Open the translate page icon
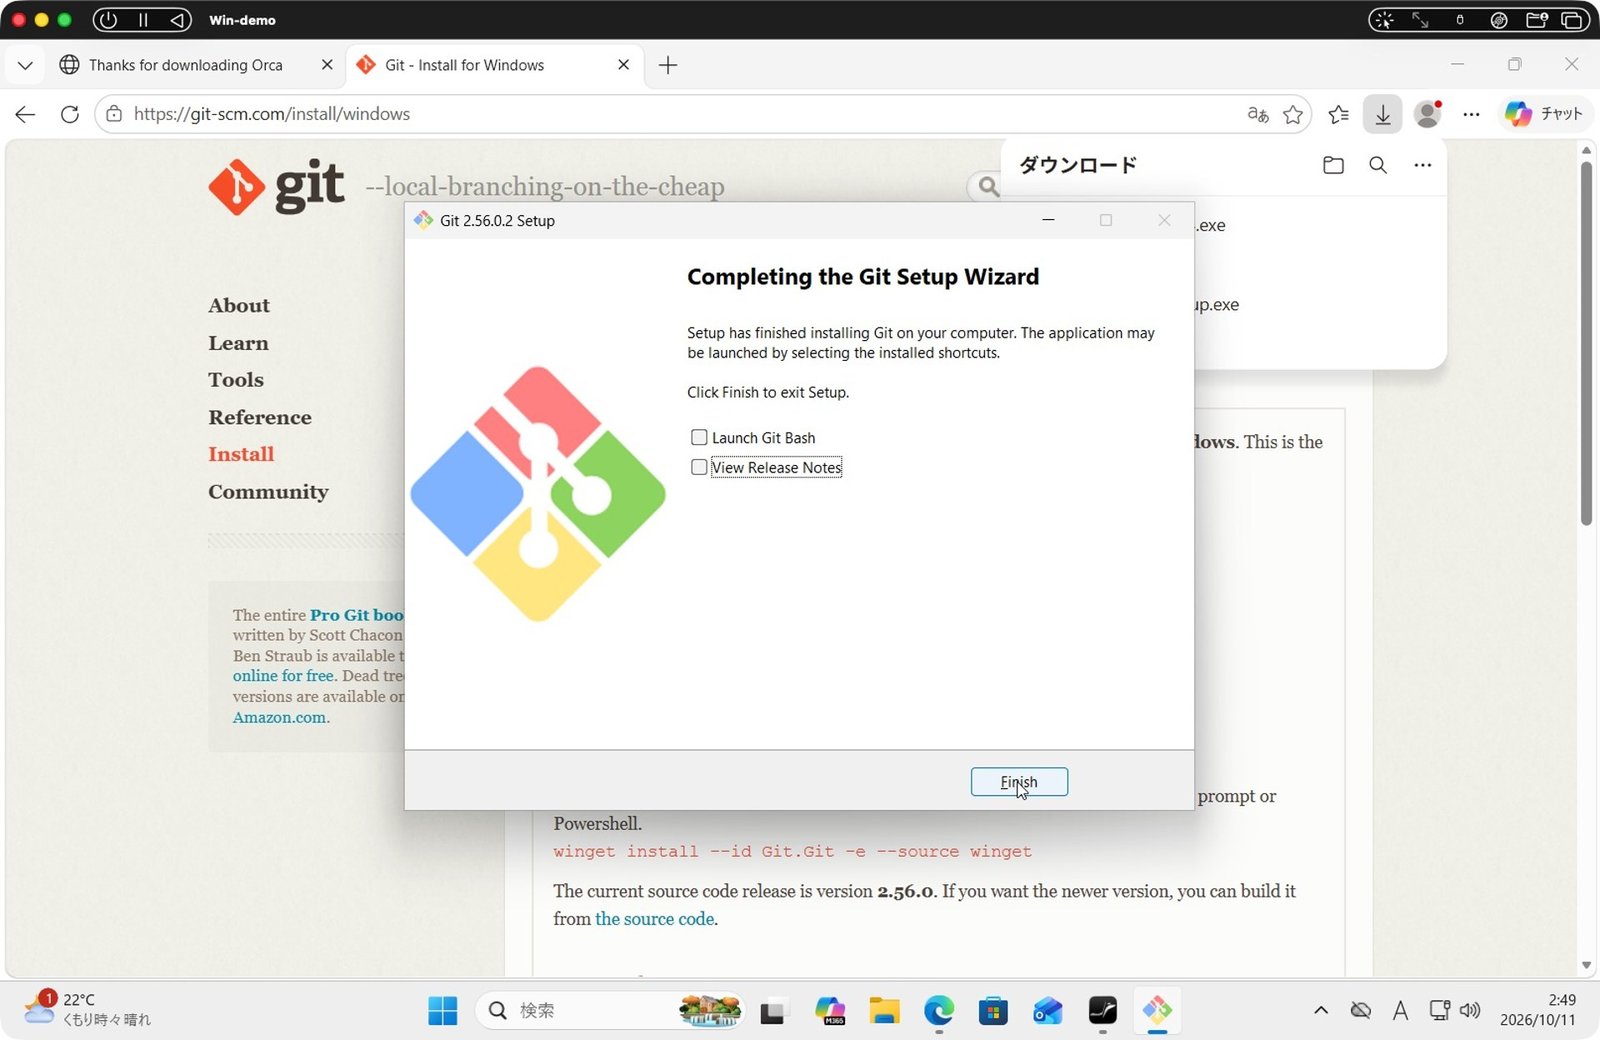 coord(1258,114)
